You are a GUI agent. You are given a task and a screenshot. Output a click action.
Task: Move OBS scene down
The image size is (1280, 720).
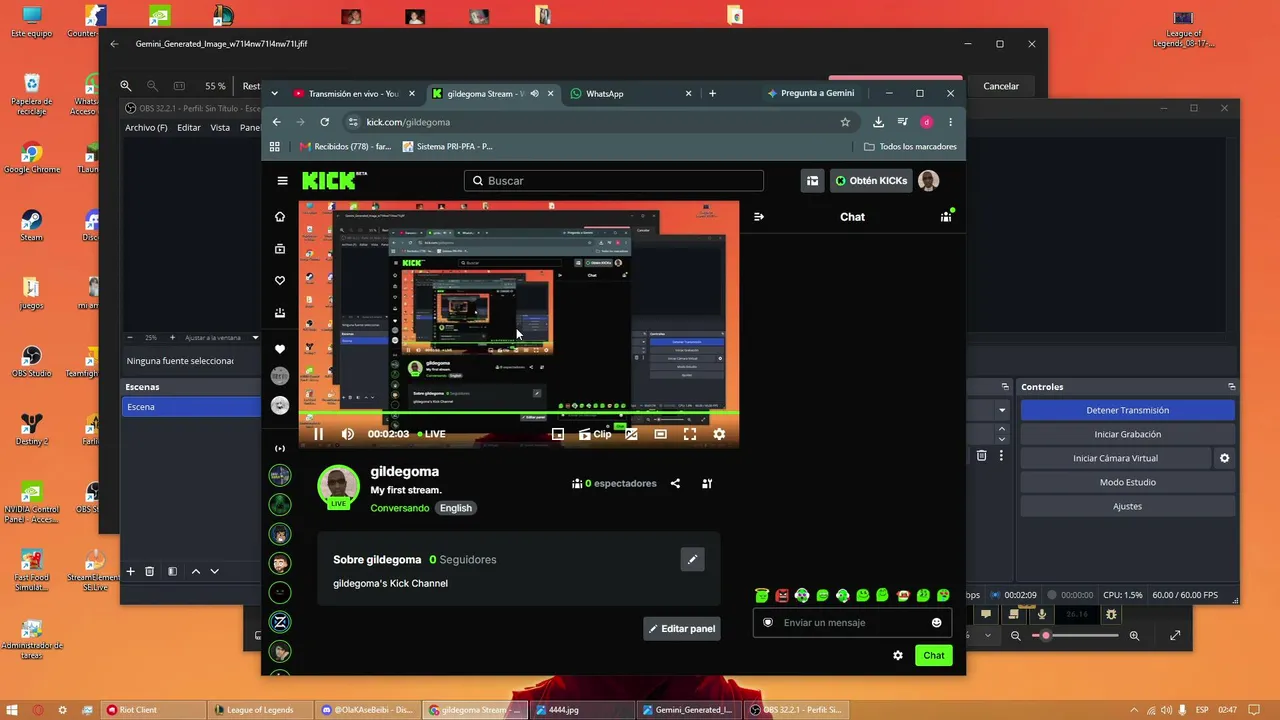(x=214, y=571)
